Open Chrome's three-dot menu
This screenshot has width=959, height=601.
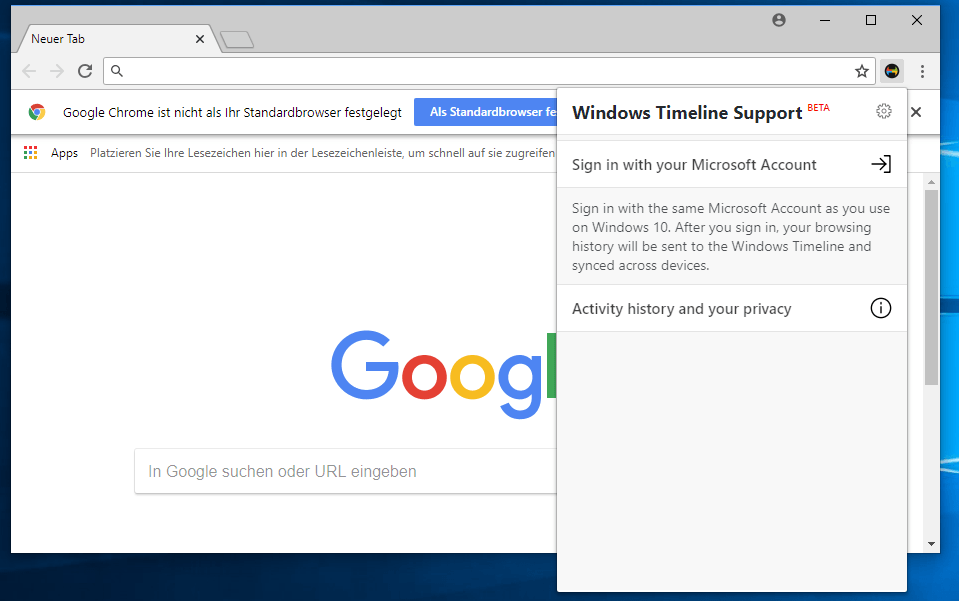[x=922, y=71]
